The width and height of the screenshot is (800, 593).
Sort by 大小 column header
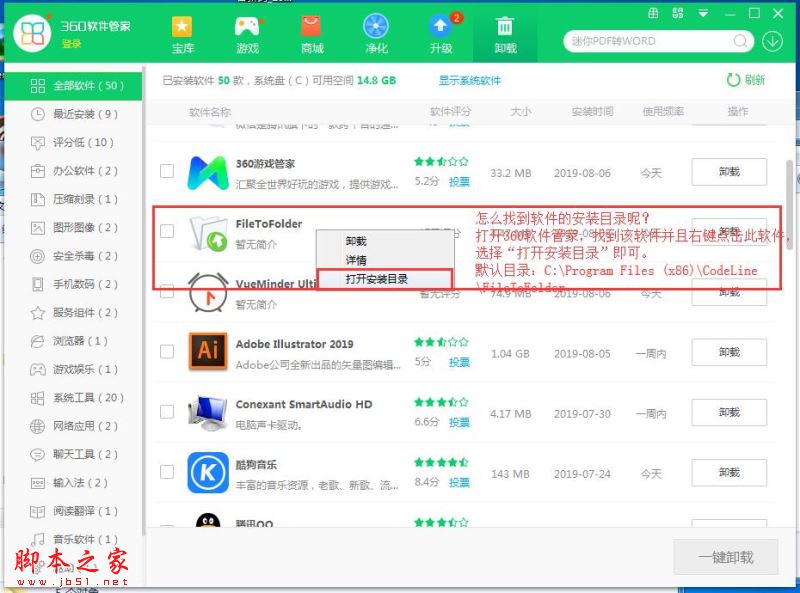pos(521,111)
